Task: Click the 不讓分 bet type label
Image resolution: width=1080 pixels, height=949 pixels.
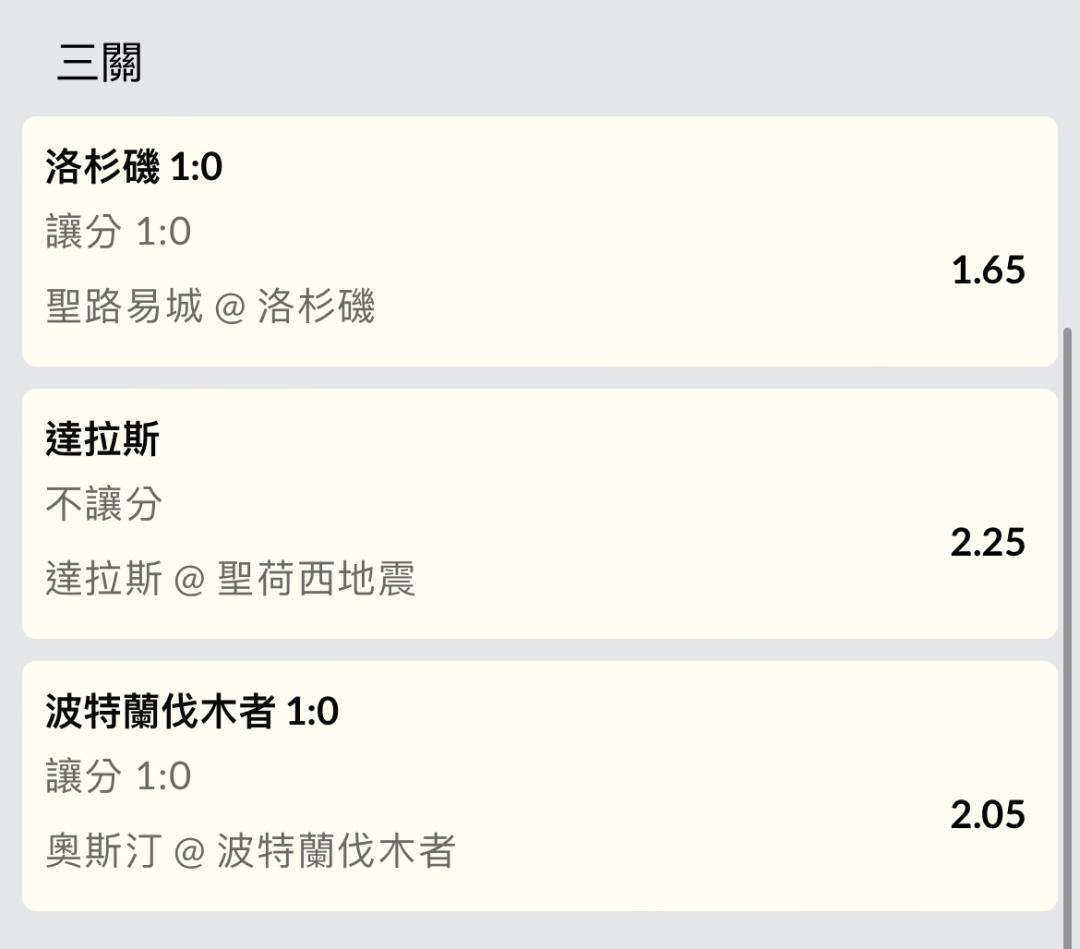Action: (103, 503)
